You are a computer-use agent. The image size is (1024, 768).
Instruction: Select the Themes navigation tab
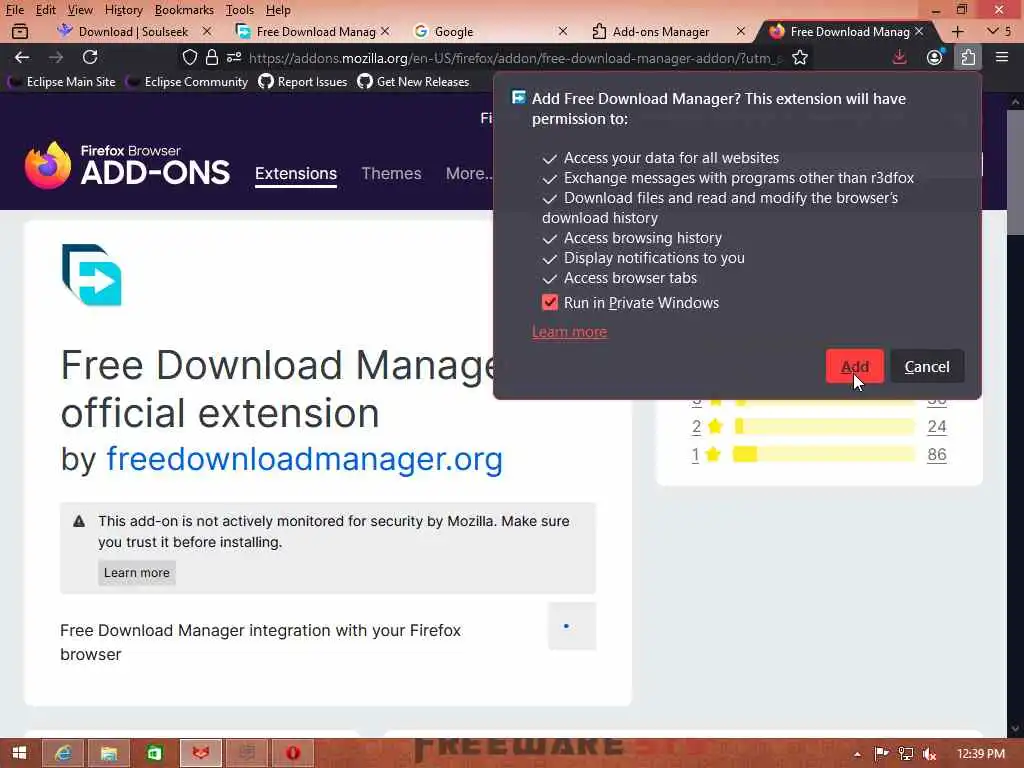(x=391, y=173)
